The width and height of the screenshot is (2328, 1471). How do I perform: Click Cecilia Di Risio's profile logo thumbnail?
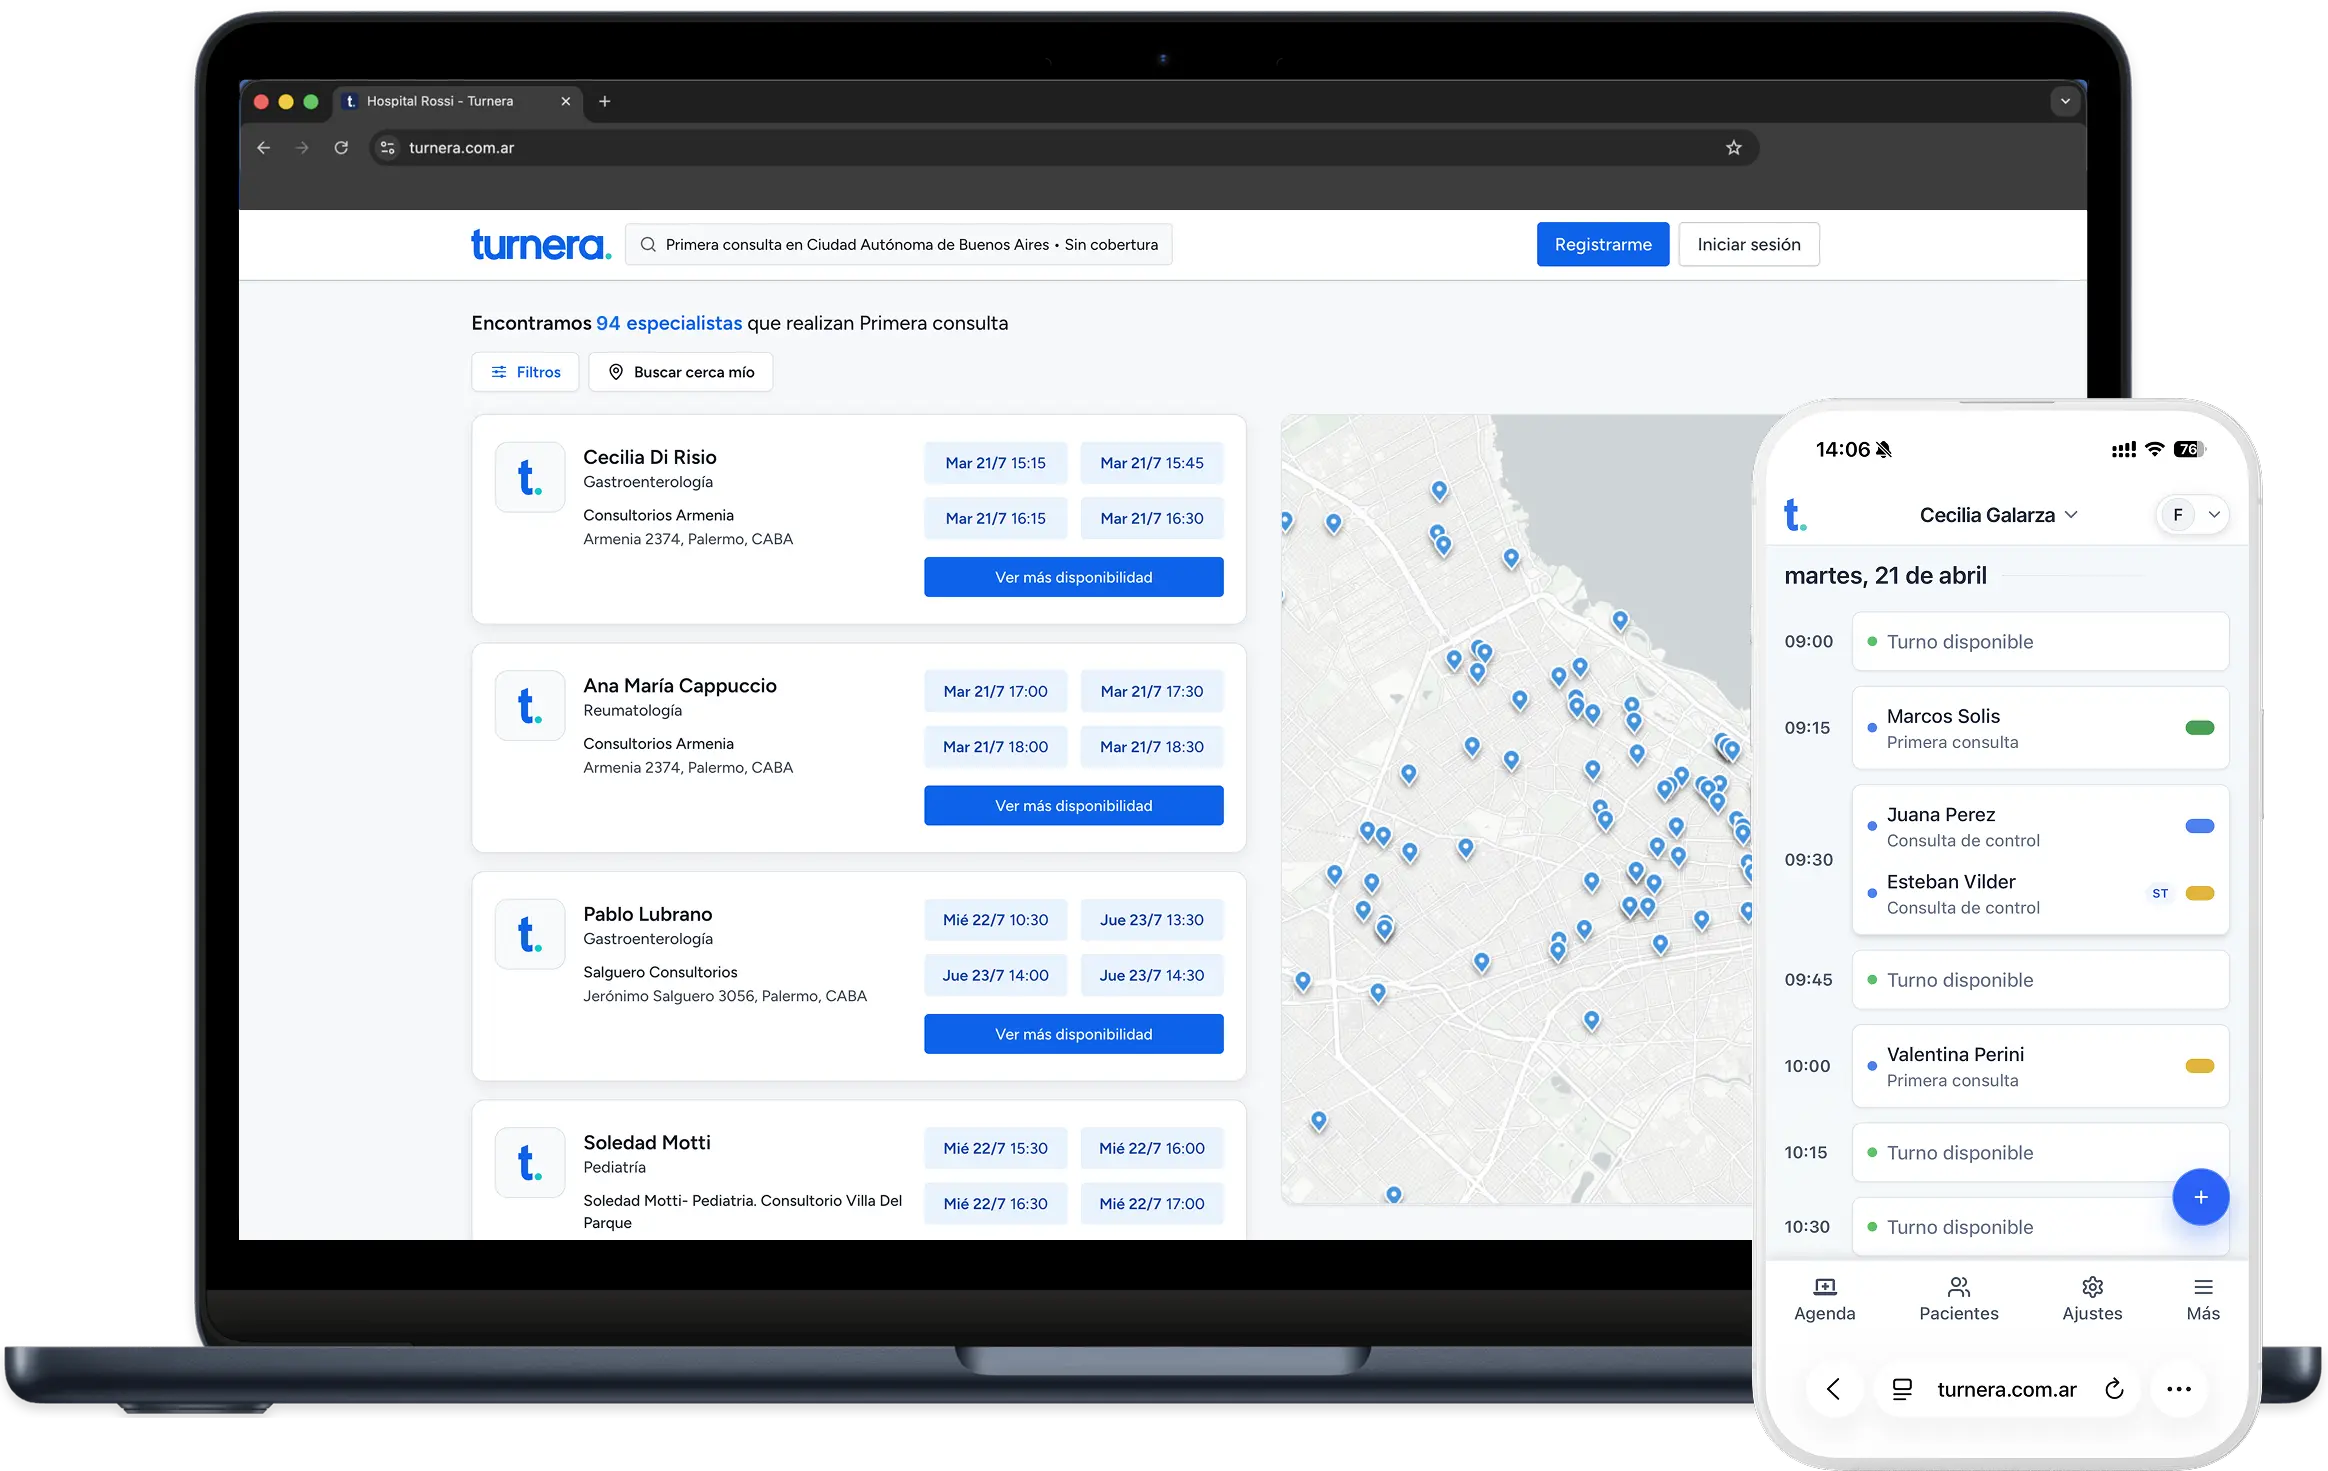coord(530,477)
